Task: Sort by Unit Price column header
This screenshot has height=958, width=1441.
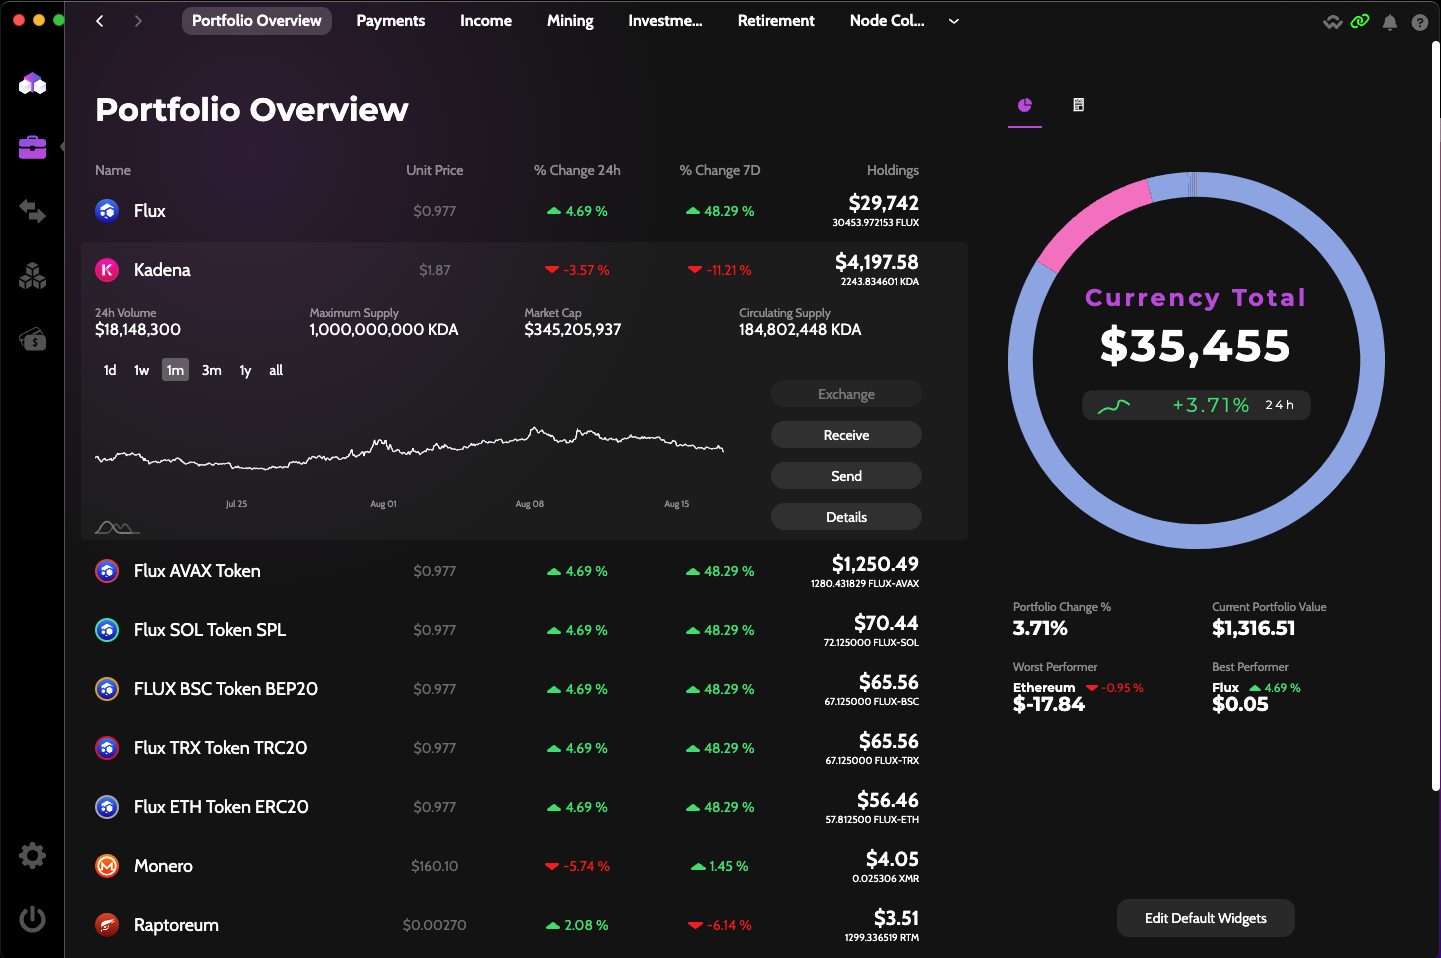Action: click(x=434, y=170)
